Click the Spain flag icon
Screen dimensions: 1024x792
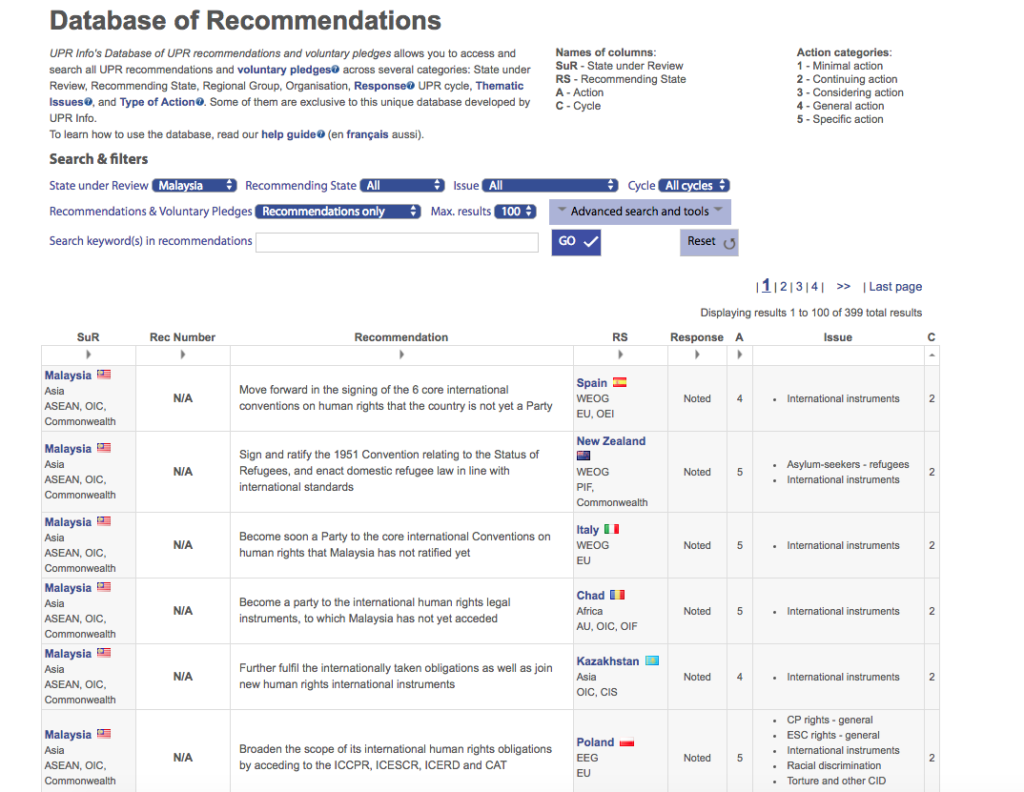click(x=619, y=383)
